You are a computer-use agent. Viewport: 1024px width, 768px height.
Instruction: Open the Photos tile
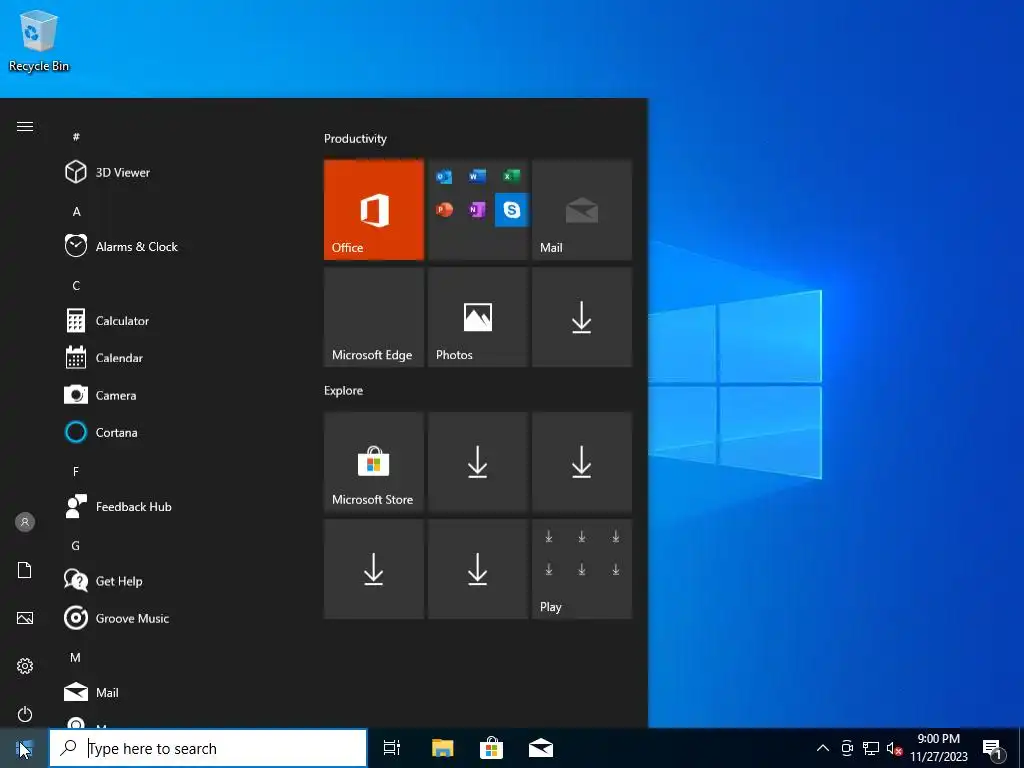click(x=478, y=317)
